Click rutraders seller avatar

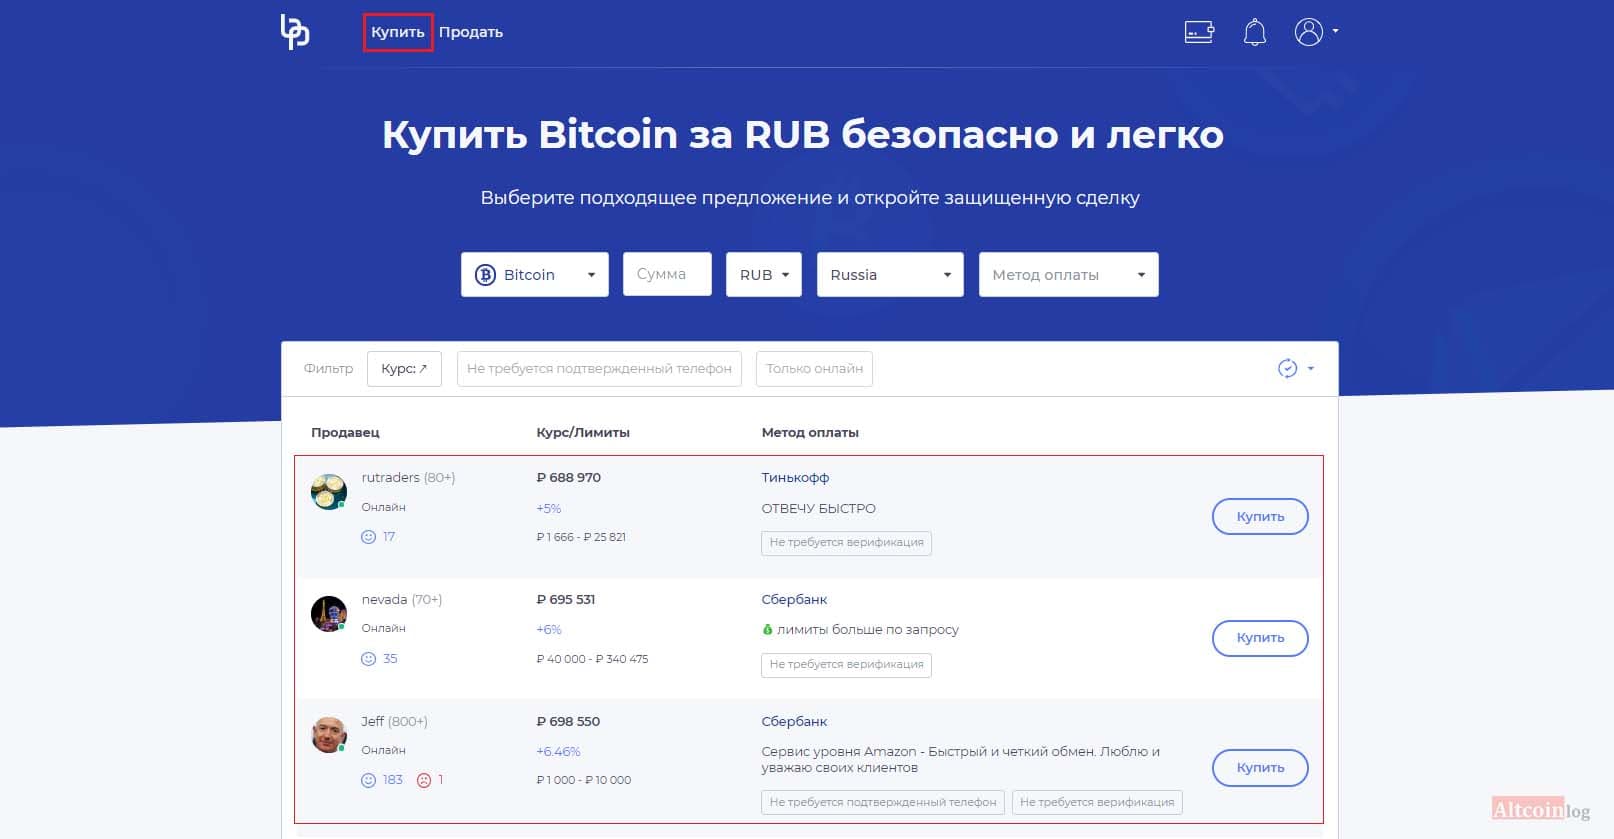pyautogui.click(x=329, y=491)
